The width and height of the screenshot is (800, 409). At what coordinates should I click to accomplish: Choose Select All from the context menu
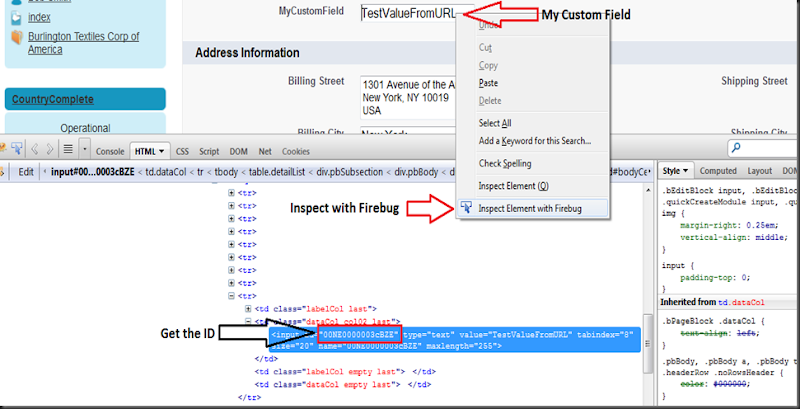tap(495, 123)
